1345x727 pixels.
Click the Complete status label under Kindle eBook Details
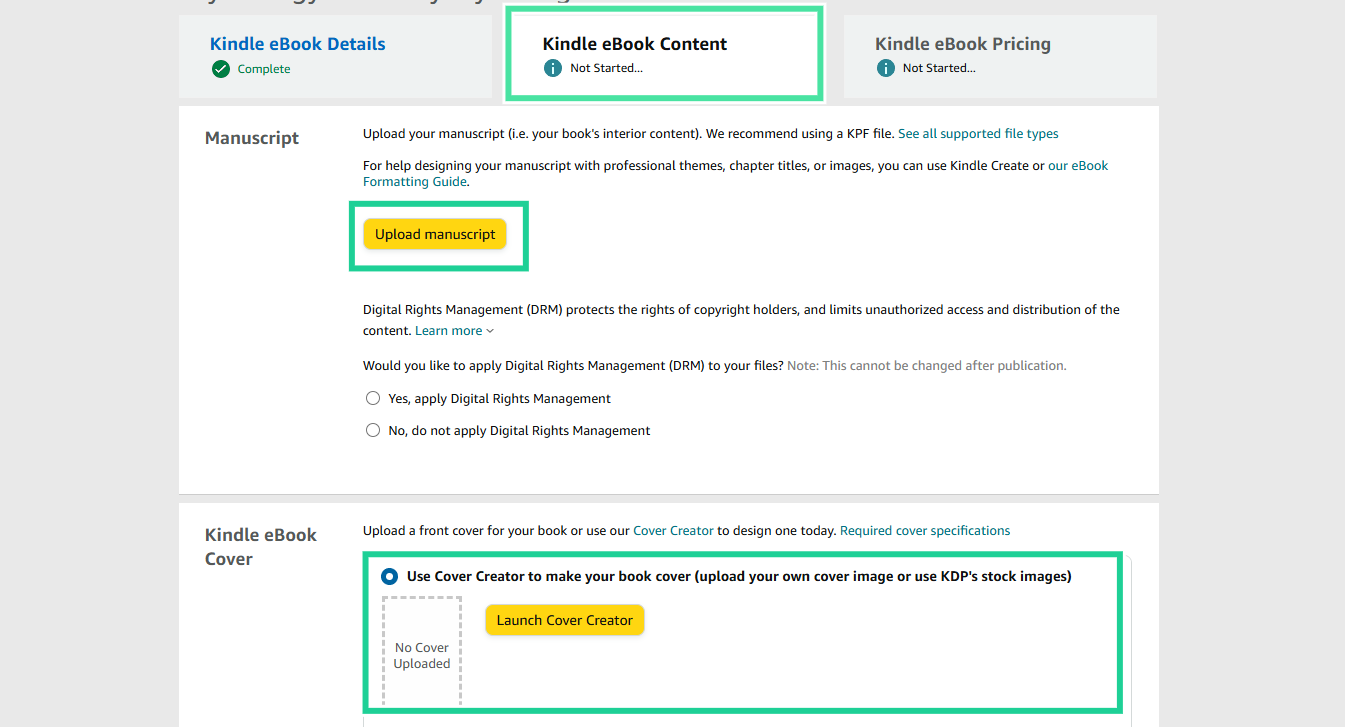pos(262,69)
